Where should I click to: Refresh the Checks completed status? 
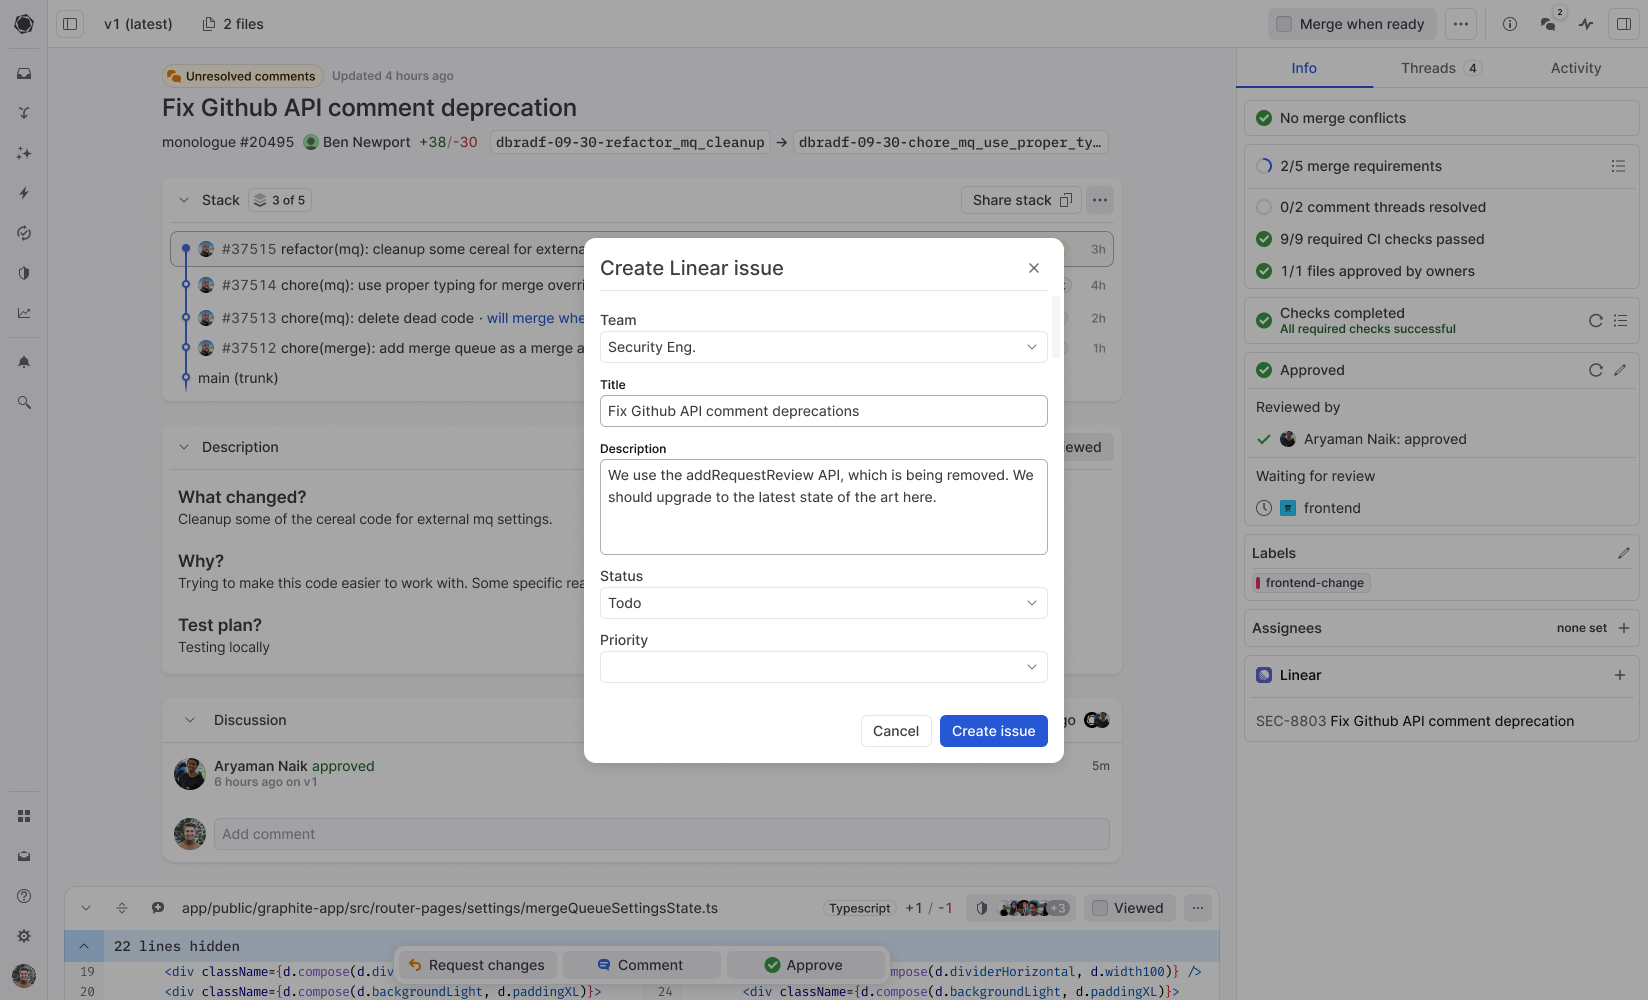[1596, 321]
